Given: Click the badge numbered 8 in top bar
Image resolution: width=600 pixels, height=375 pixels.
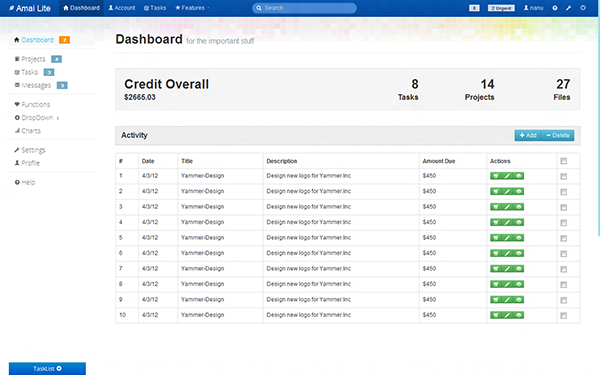Looking at the screenshot, I should [474, 8].
